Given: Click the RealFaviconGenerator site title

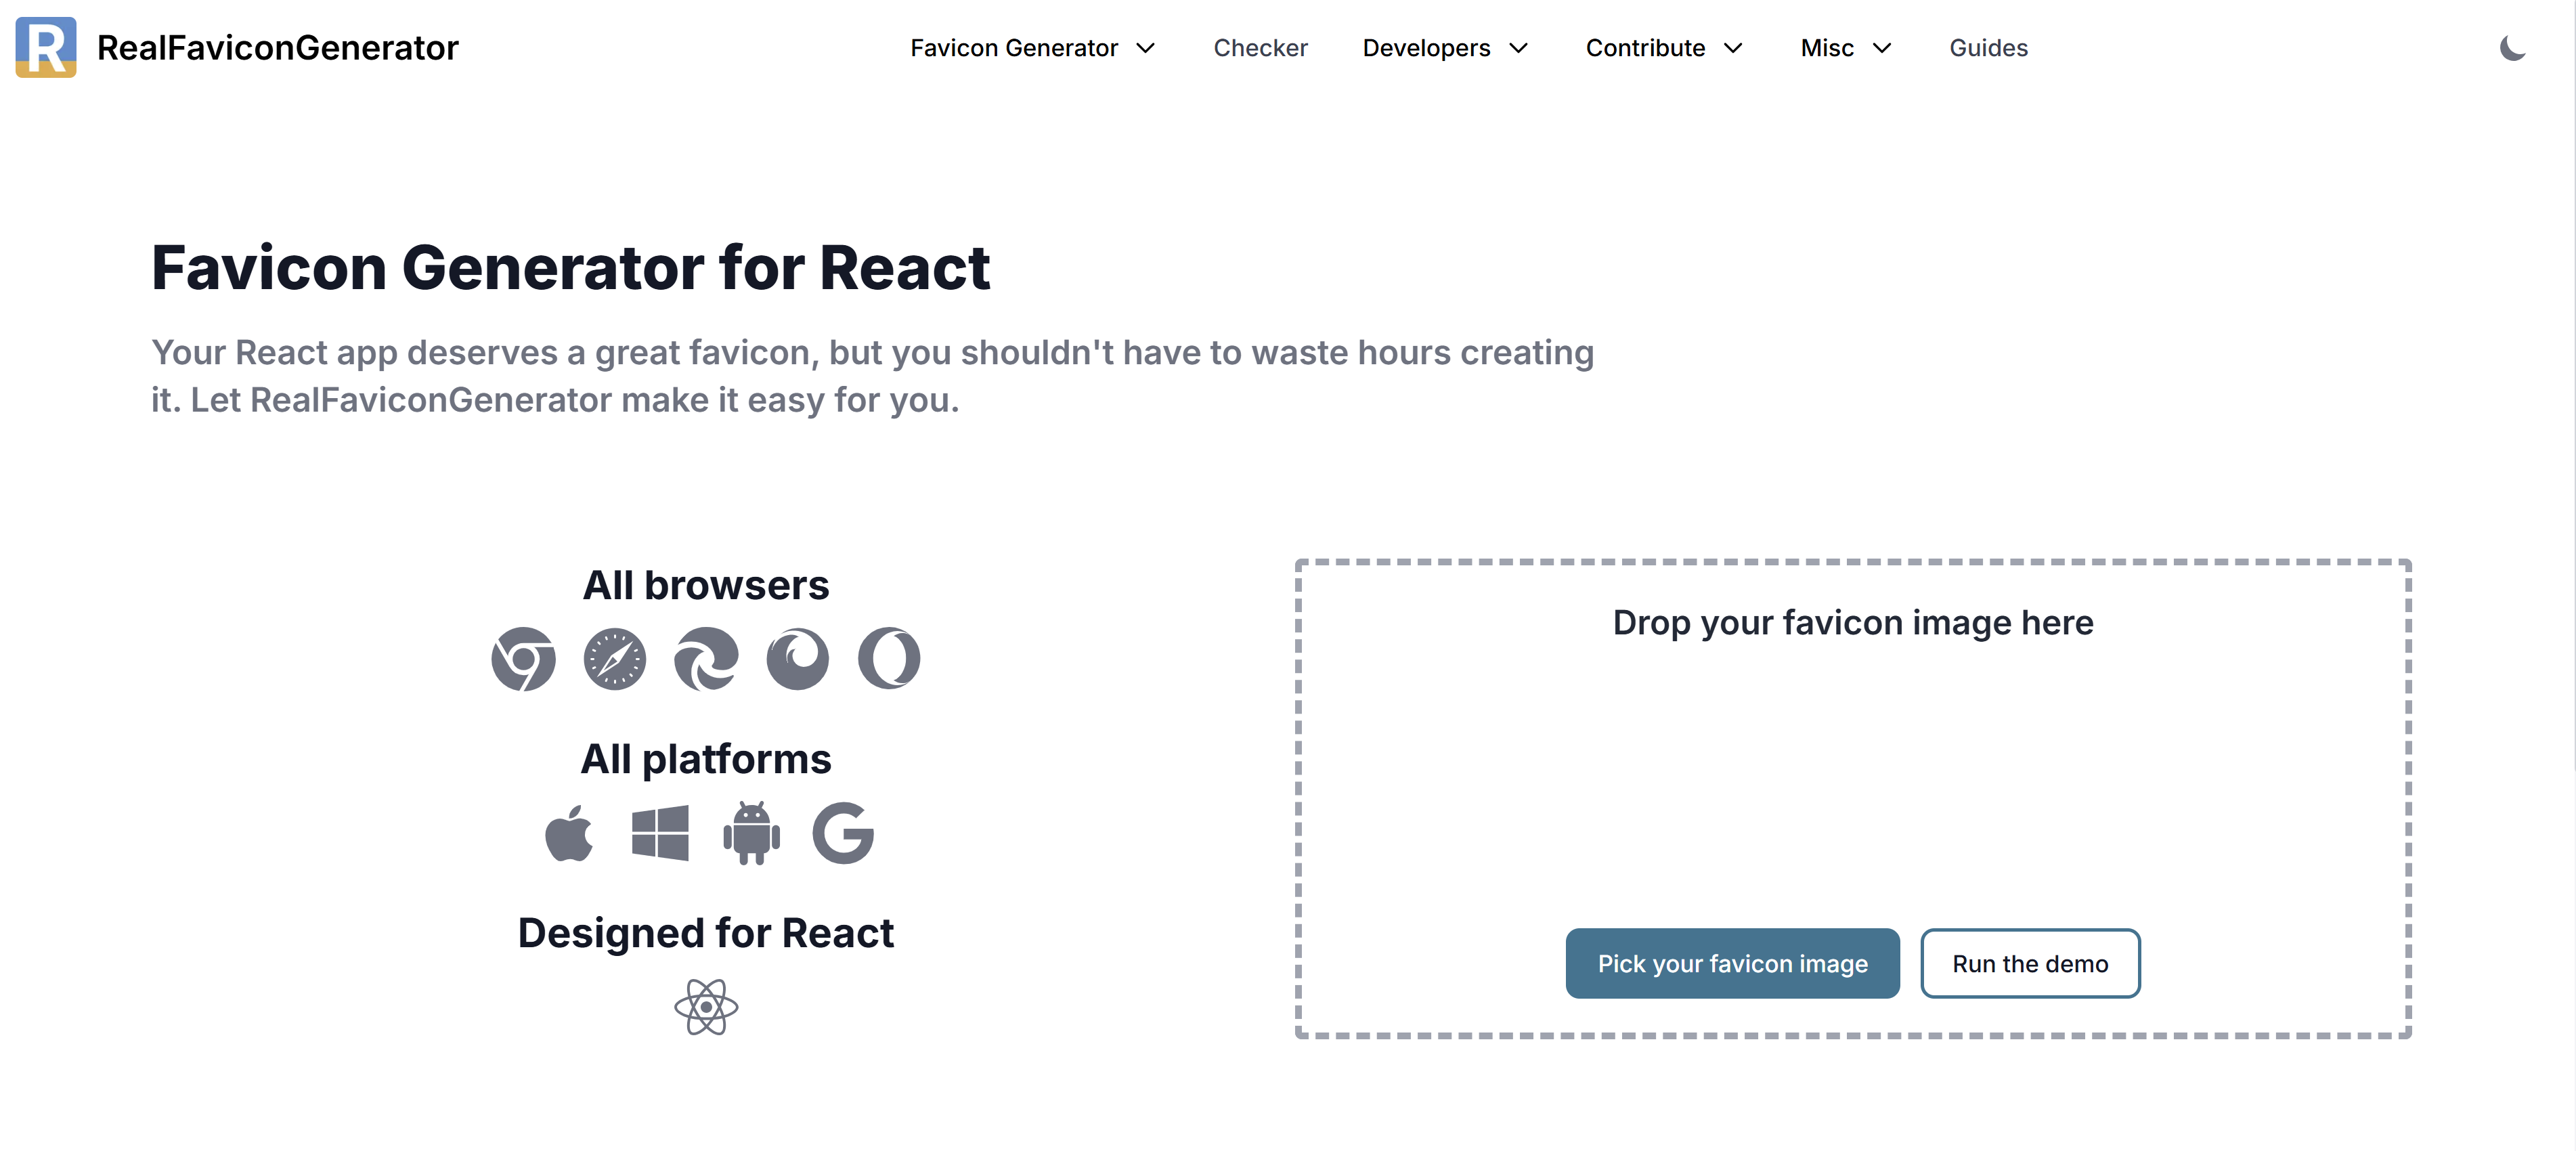Looking at the screenshot, I should point(278,48).
